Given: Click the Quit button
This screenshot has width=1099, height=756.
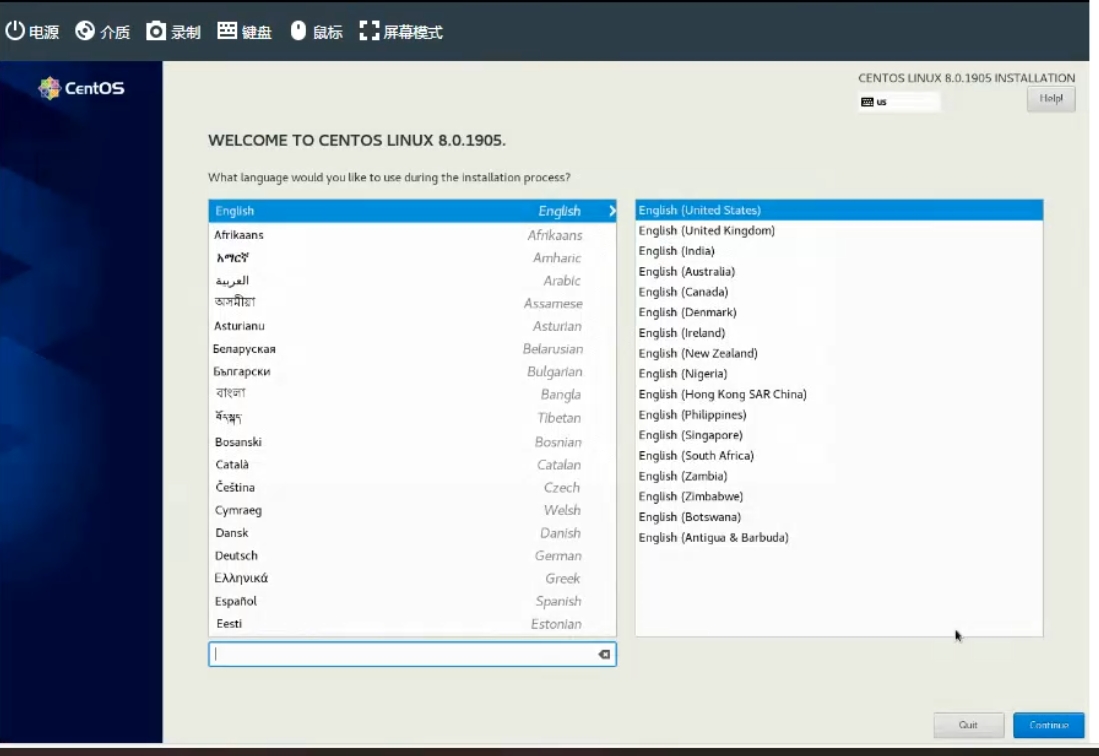Looking at the screenshot, I should pyautogui.click(x=968, y=725).
